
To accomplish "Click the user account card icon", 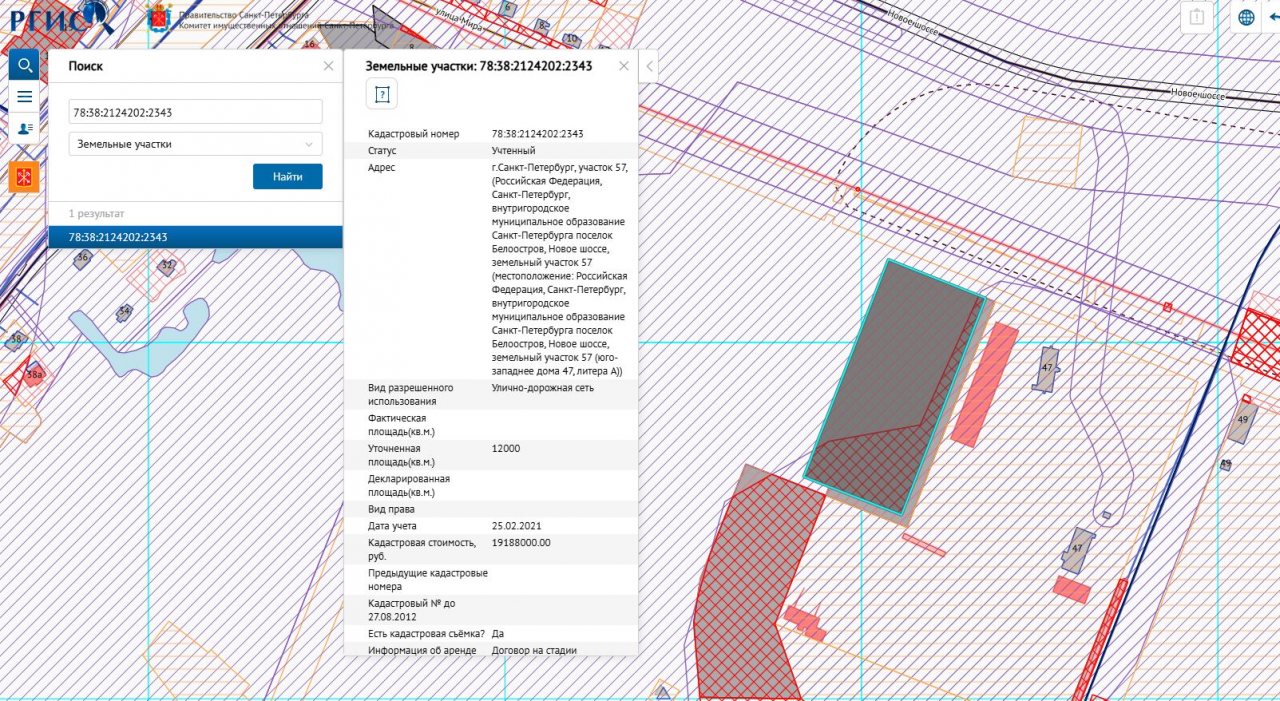I will pyautogui.click(x=24, y=129).
